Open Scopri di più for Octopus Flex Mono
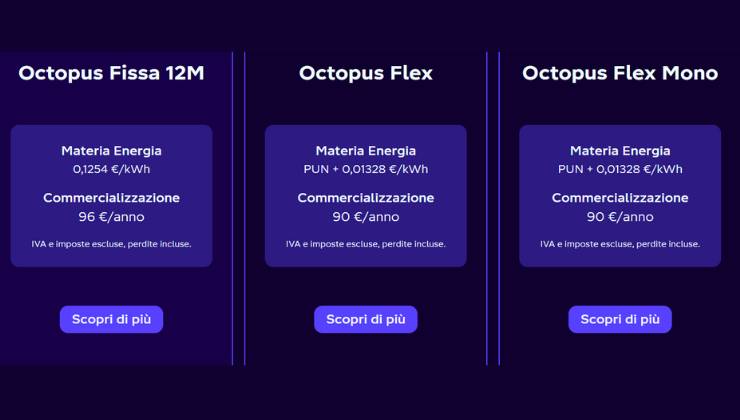 coord(620,319)
